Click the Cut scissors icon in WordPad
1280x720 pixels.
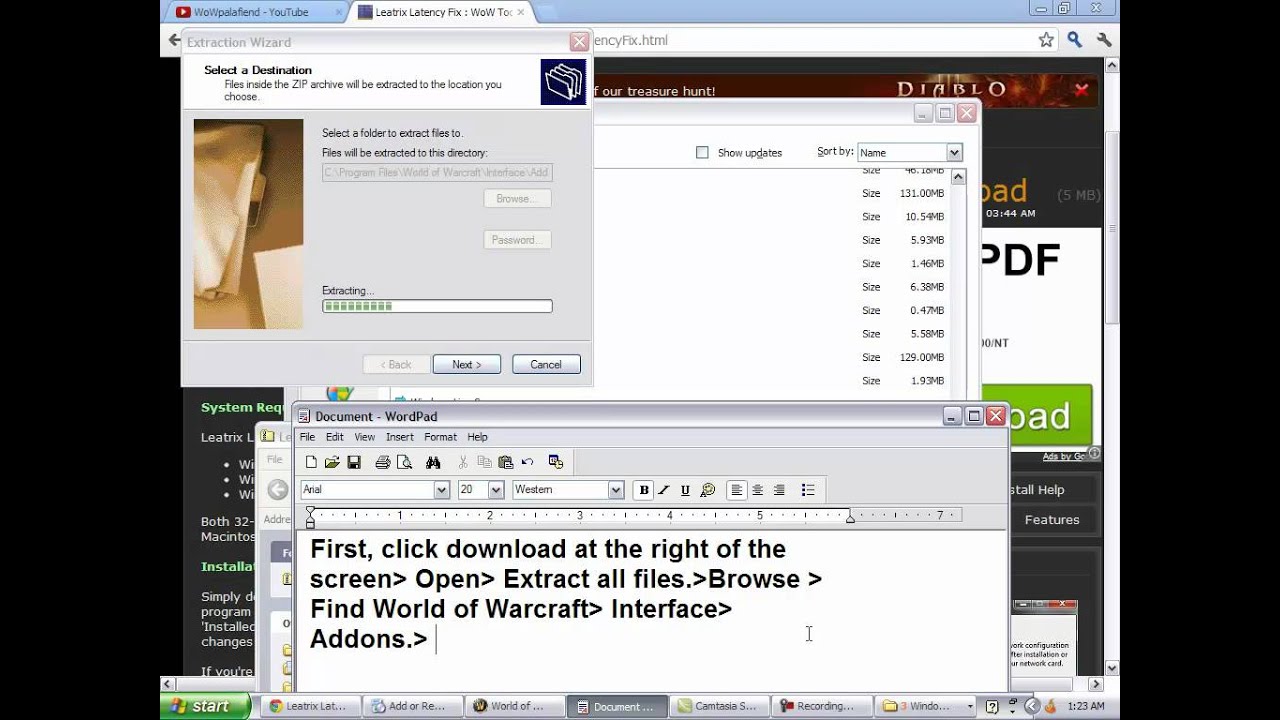tap(462, 462)
